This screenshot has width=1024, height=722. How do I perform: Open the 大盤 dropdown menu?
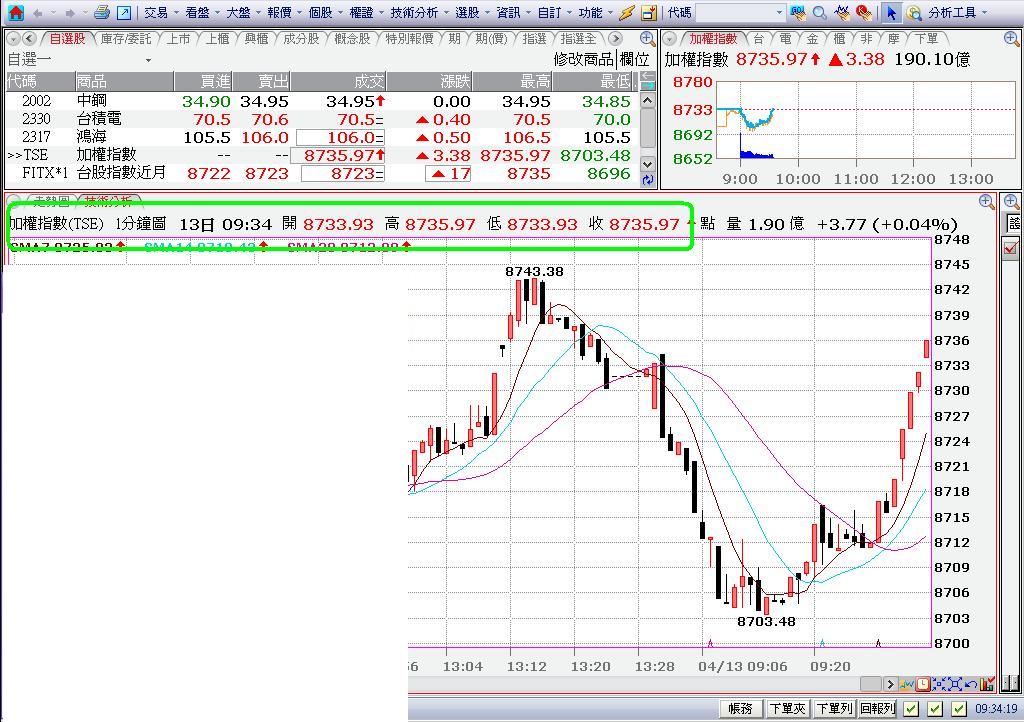pyautogui.click(x=243, y=12)
